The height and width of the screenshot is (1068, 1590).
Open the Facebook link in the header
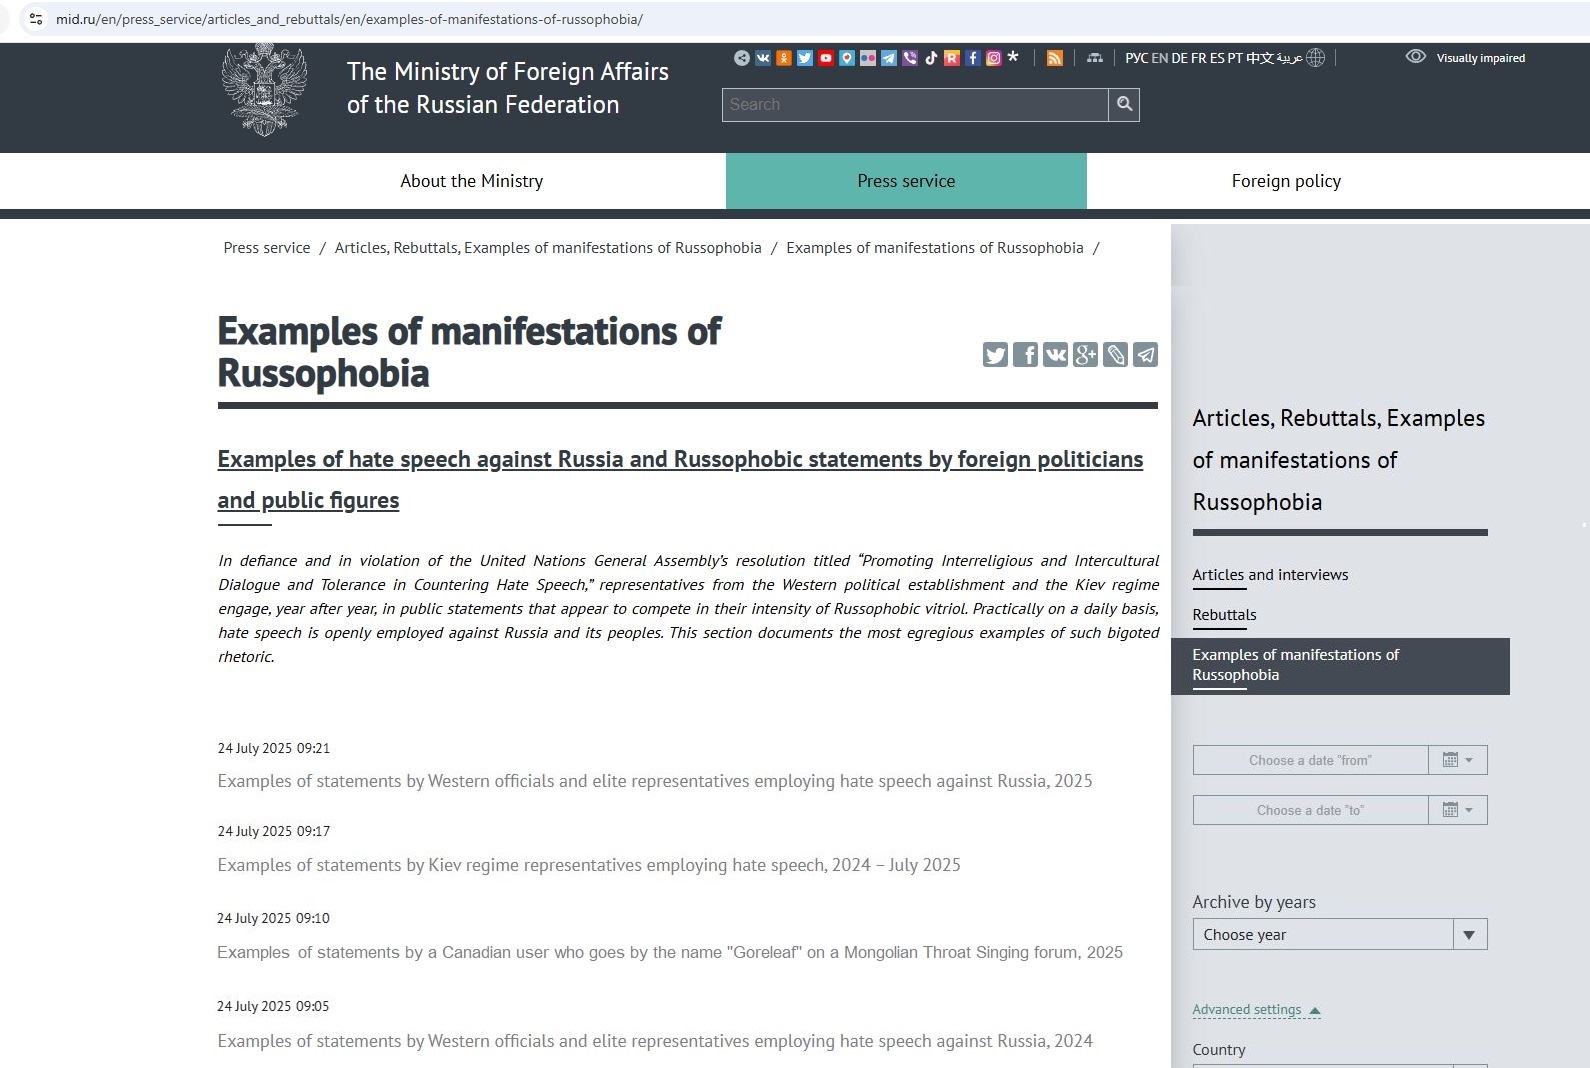tap(973, 58)
